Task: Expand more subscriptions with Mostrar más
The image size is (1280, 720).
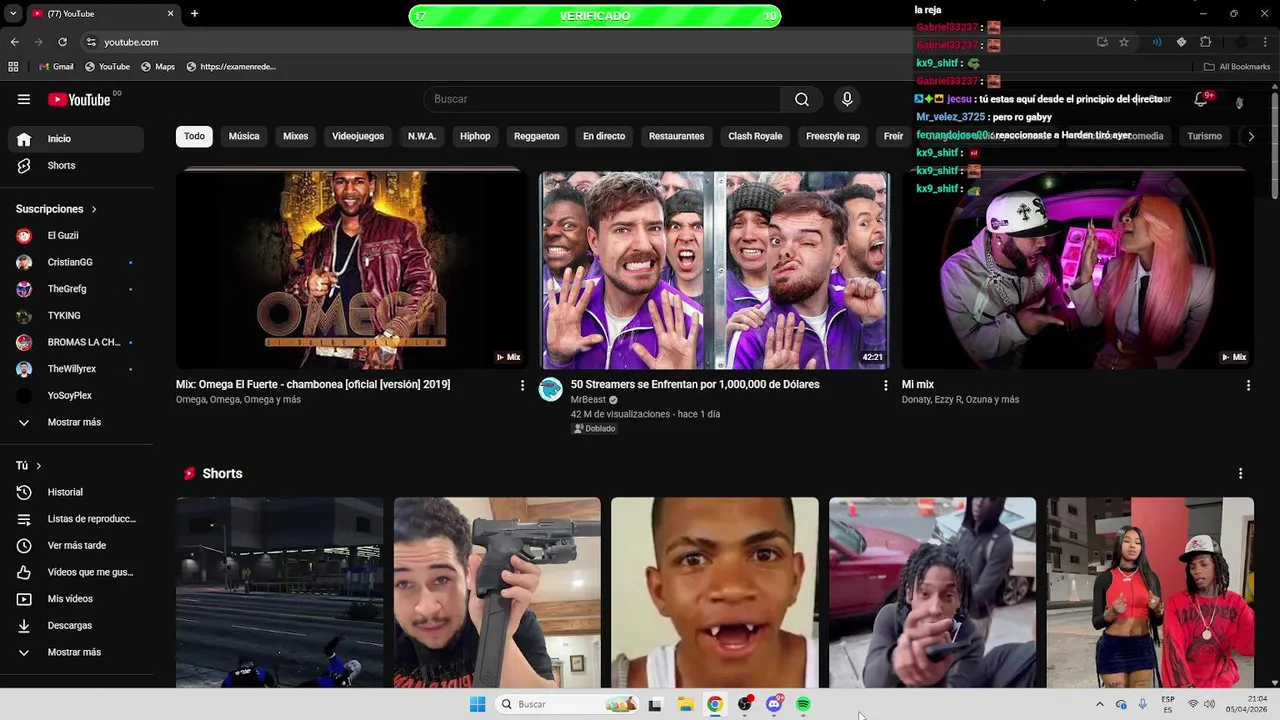Action: point(76,422)
